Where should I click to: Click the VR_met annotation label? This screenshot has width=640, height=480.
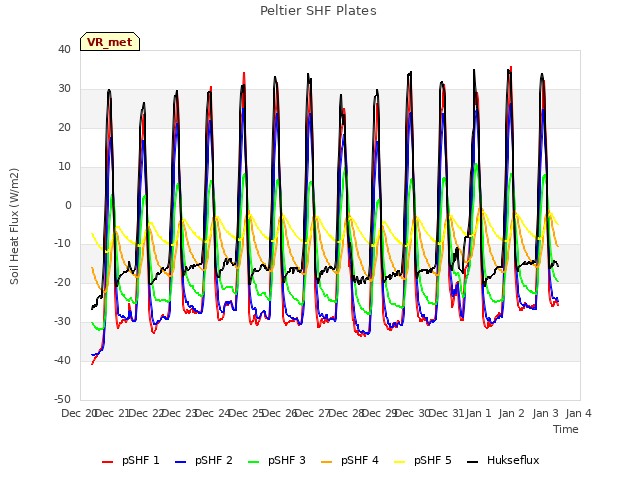point(110,42)
